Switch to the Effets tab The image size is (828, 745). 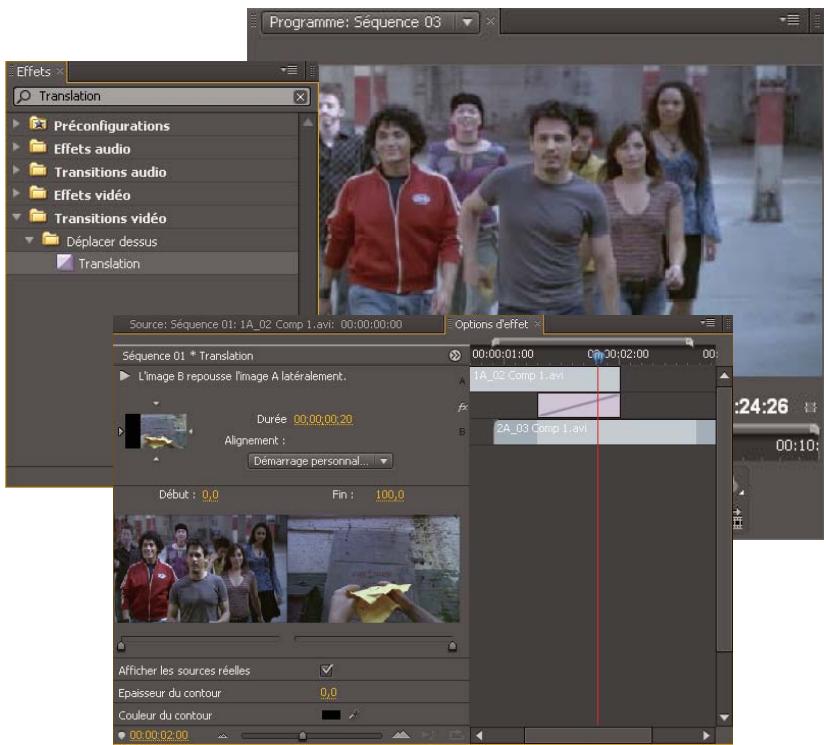[x=33, y=71]
